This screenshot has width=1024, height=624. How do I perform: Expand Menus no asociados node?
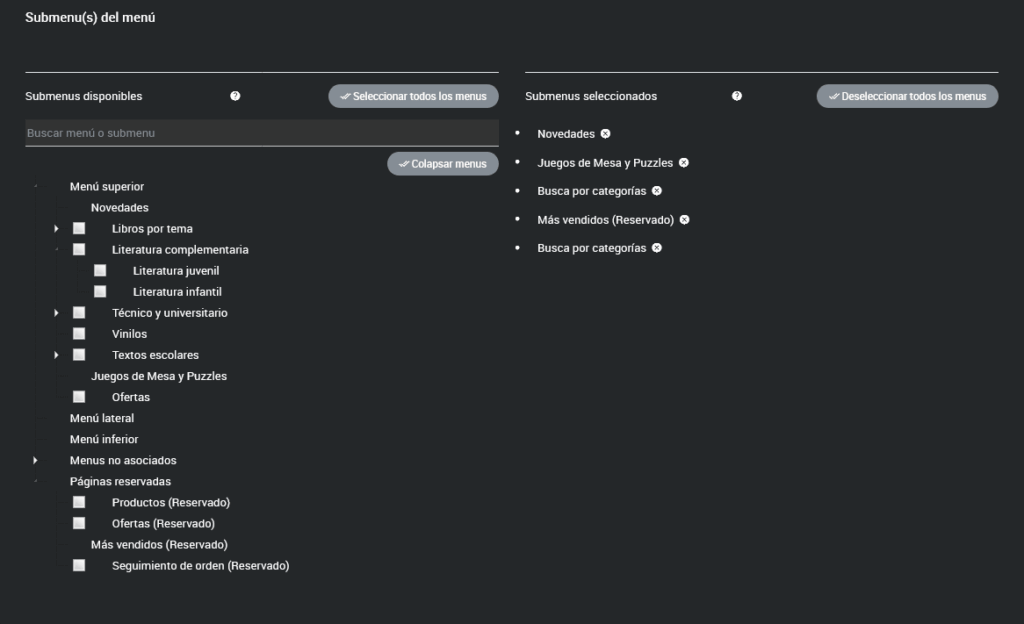pos(35,460)
